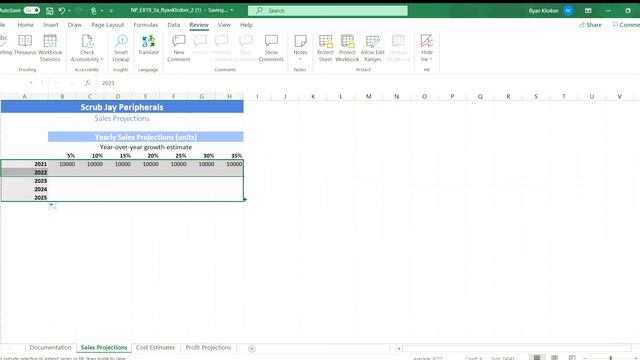Open the Home tab
Screen dimensions: 640x360
pyautogui.click(x=26, y=25)
